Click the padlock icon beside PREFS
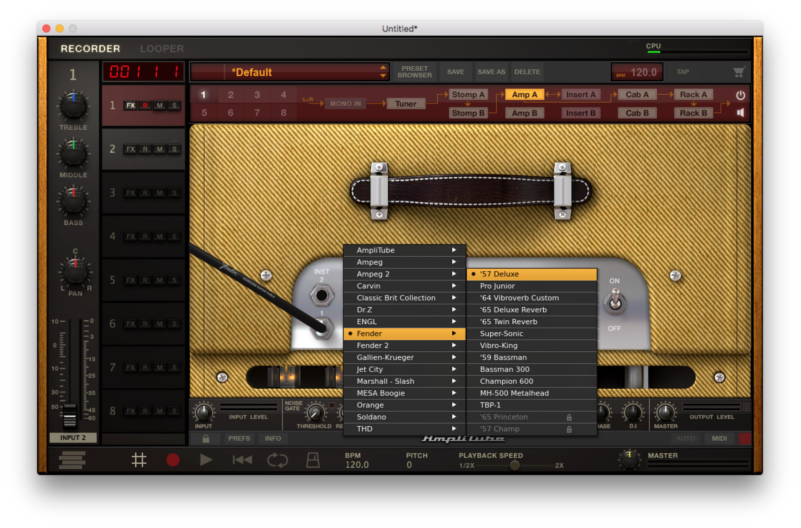This screenshot has width=801, height=528. point(206,439)
